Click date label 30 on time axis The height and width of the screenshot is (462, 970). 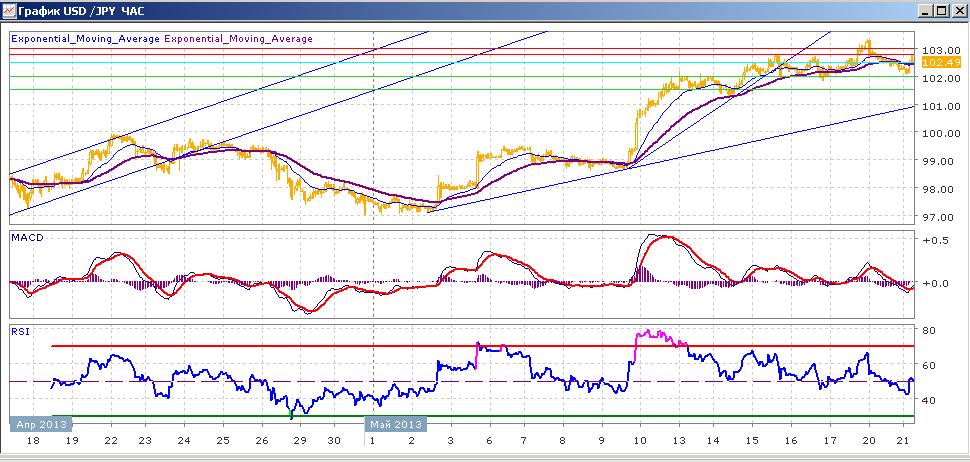click(x=335, y=441)
